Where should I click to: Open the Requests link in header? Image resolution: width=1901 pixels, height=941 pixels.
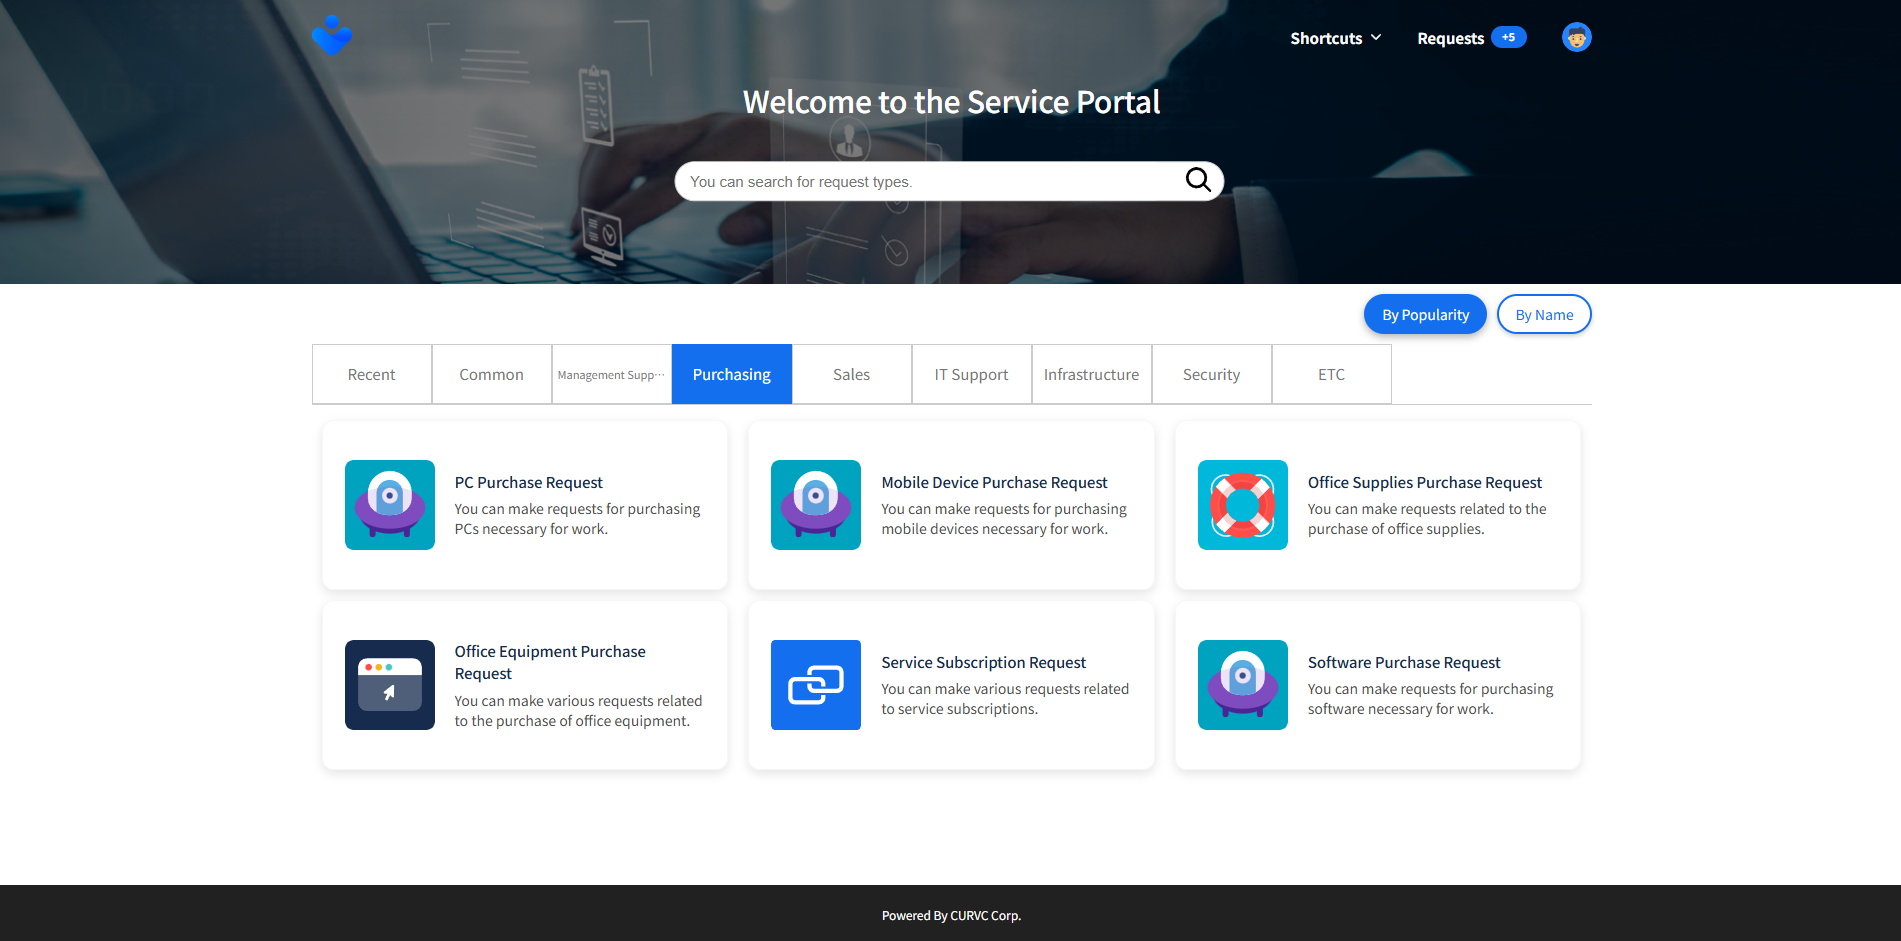[1450, 38]
